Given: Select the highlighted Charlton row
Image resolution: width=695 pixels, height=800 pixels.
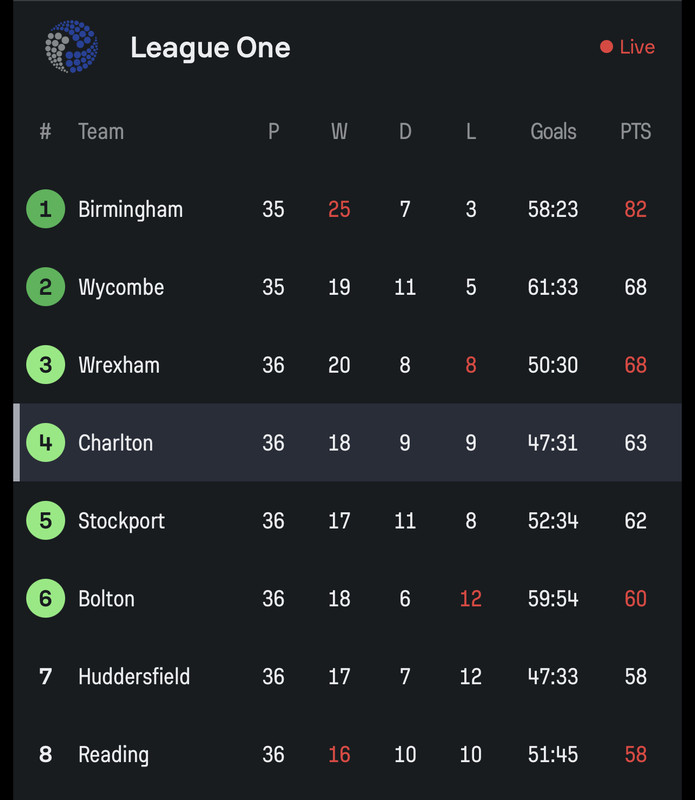Looking at the screenshot, I should pos(348,442).
